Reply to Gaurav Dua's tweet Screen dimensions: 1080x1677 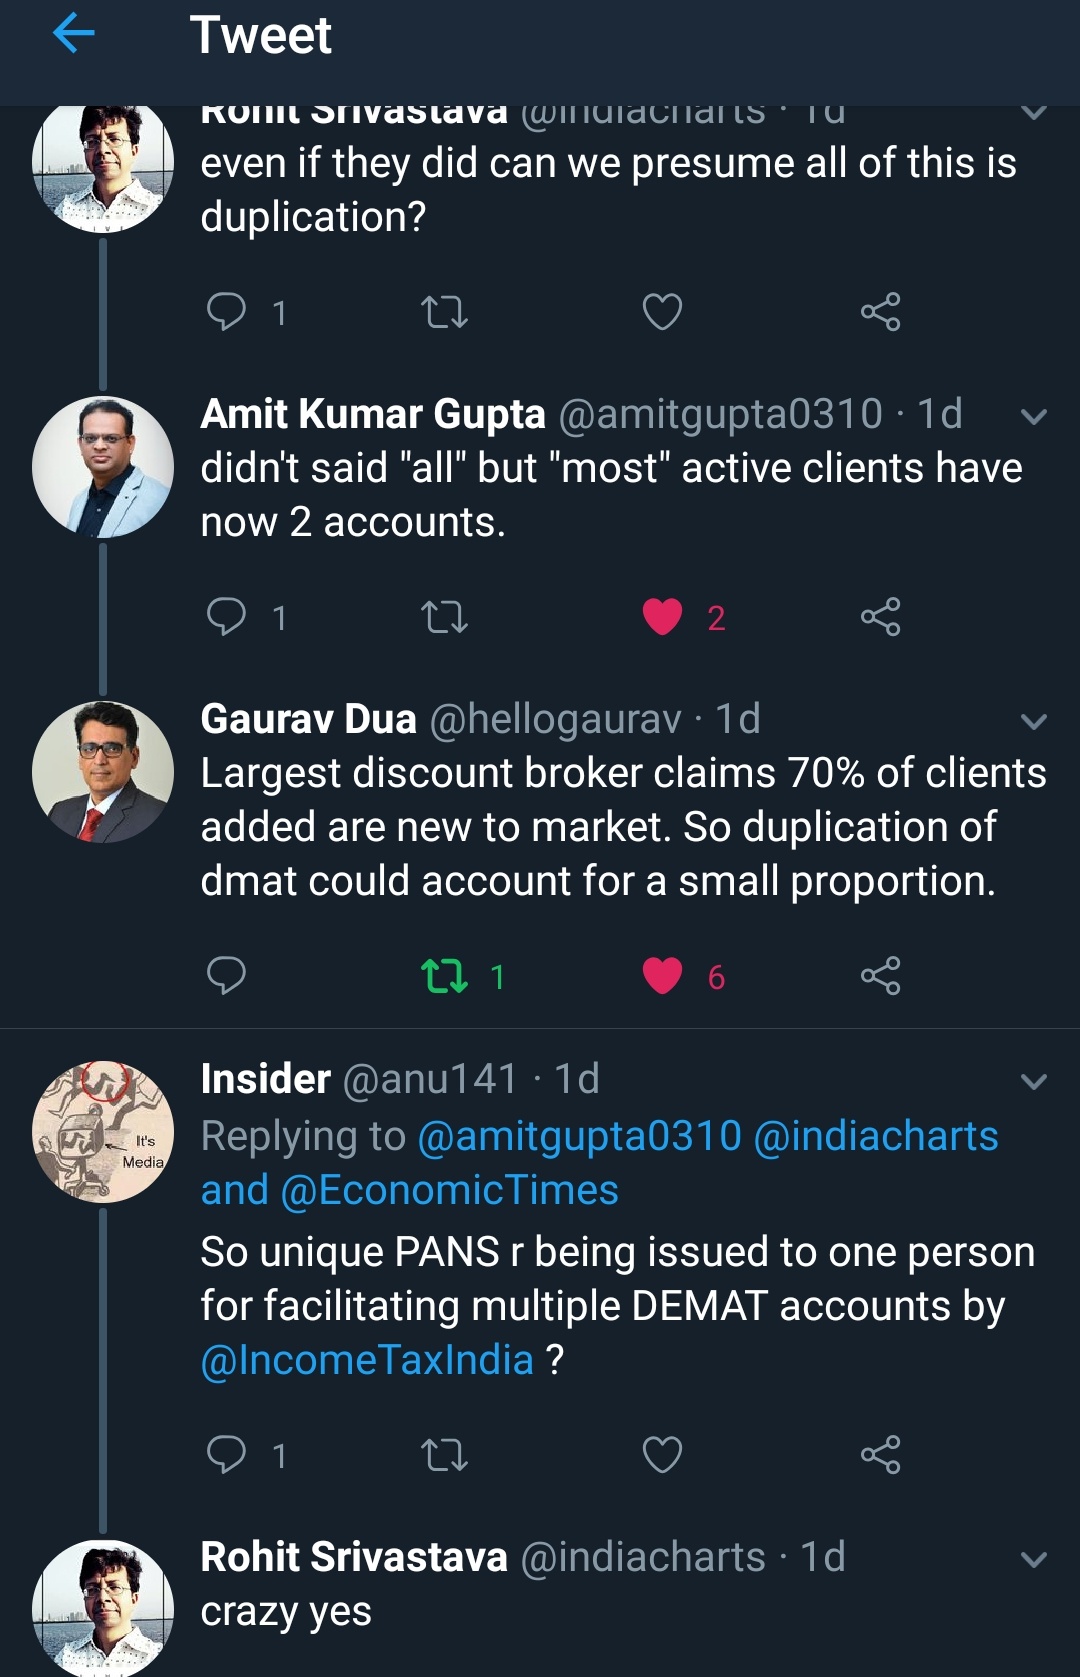pos(226,975)
